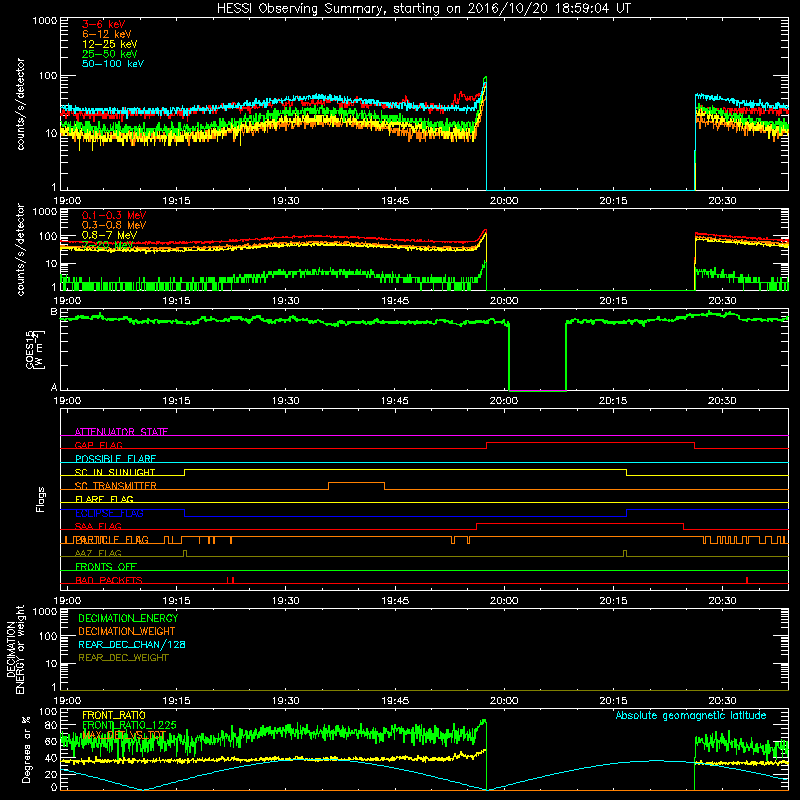Click the 20:15 tick label under the decimation panel
800x800 pixels.
pos(613,701)
